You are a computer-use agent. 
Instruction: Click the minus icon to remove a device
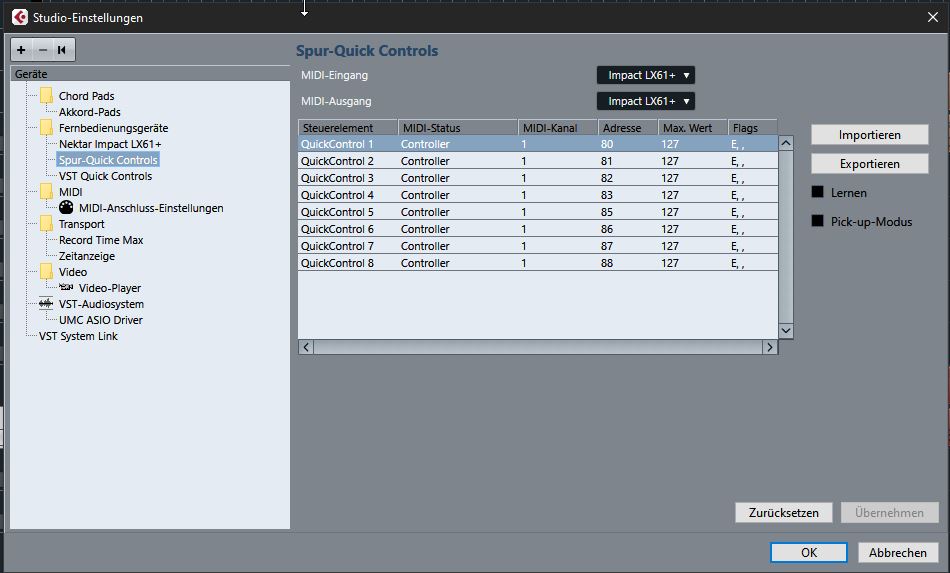coord(42,50)
